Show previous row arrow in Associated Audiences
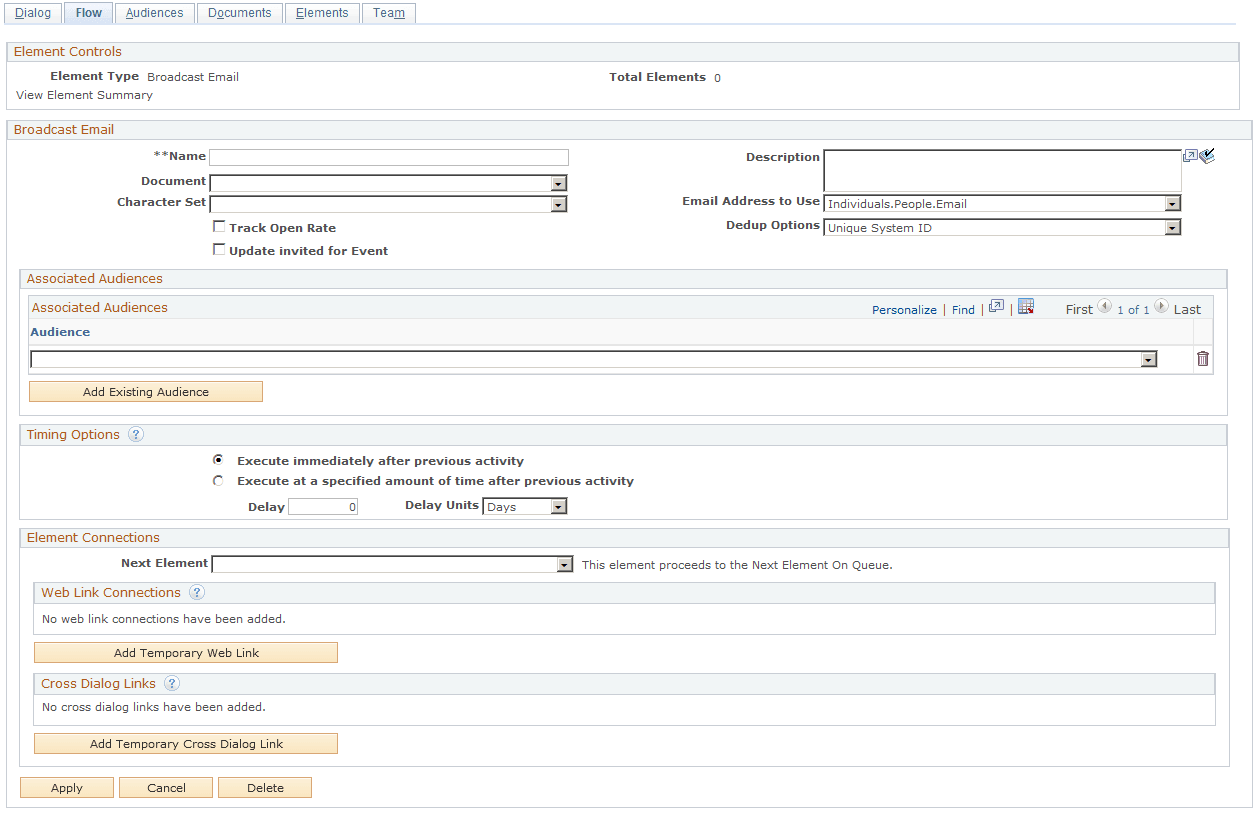 click(x=1104, y=307)
